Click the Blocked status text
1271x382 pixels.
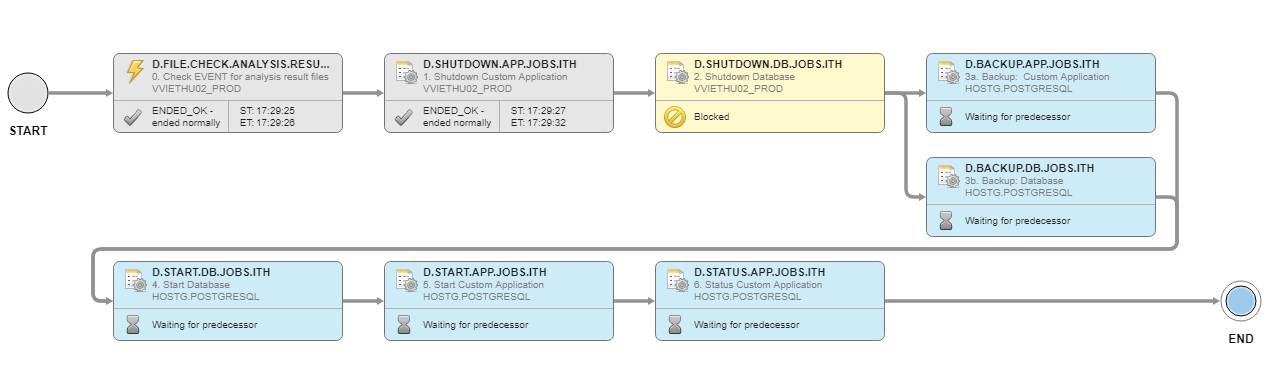click(x=711, y=116)
